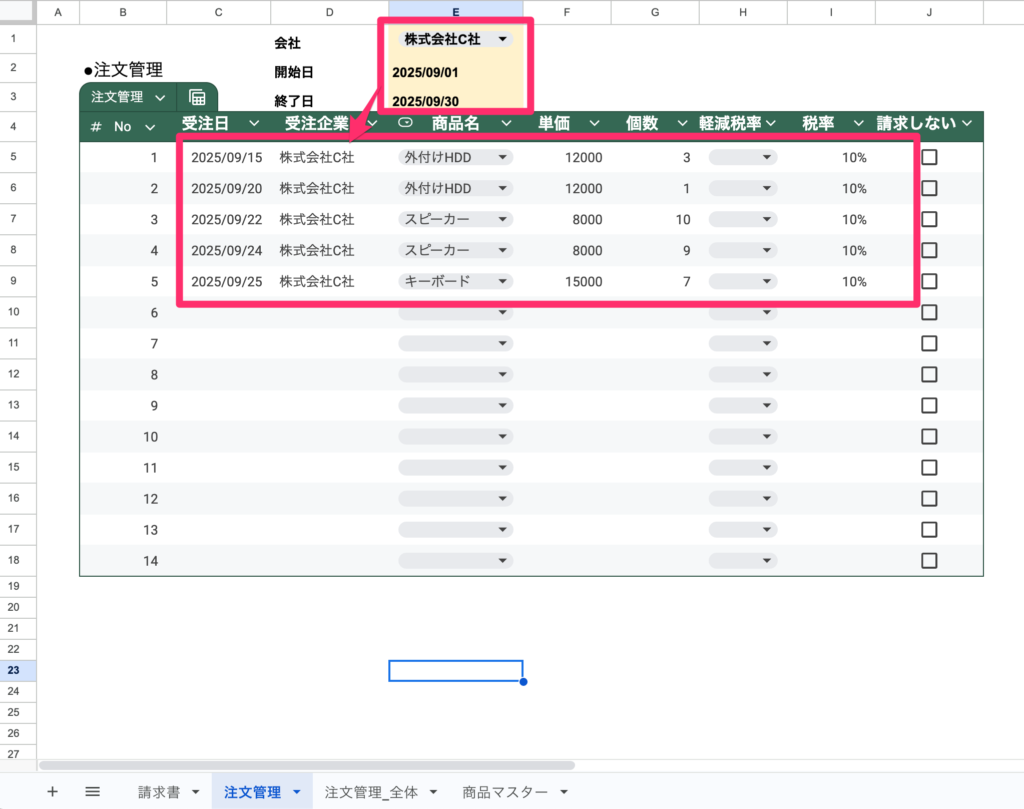Click the add new sheet plus icon
The width and height of the screenshot is (1024, 809).
(x=52, y=791)
